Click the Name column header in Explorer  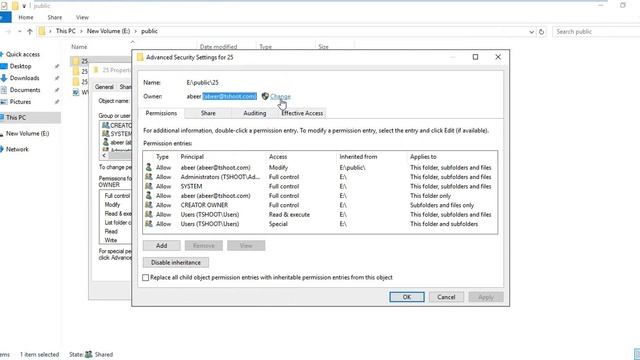(79, 47)
